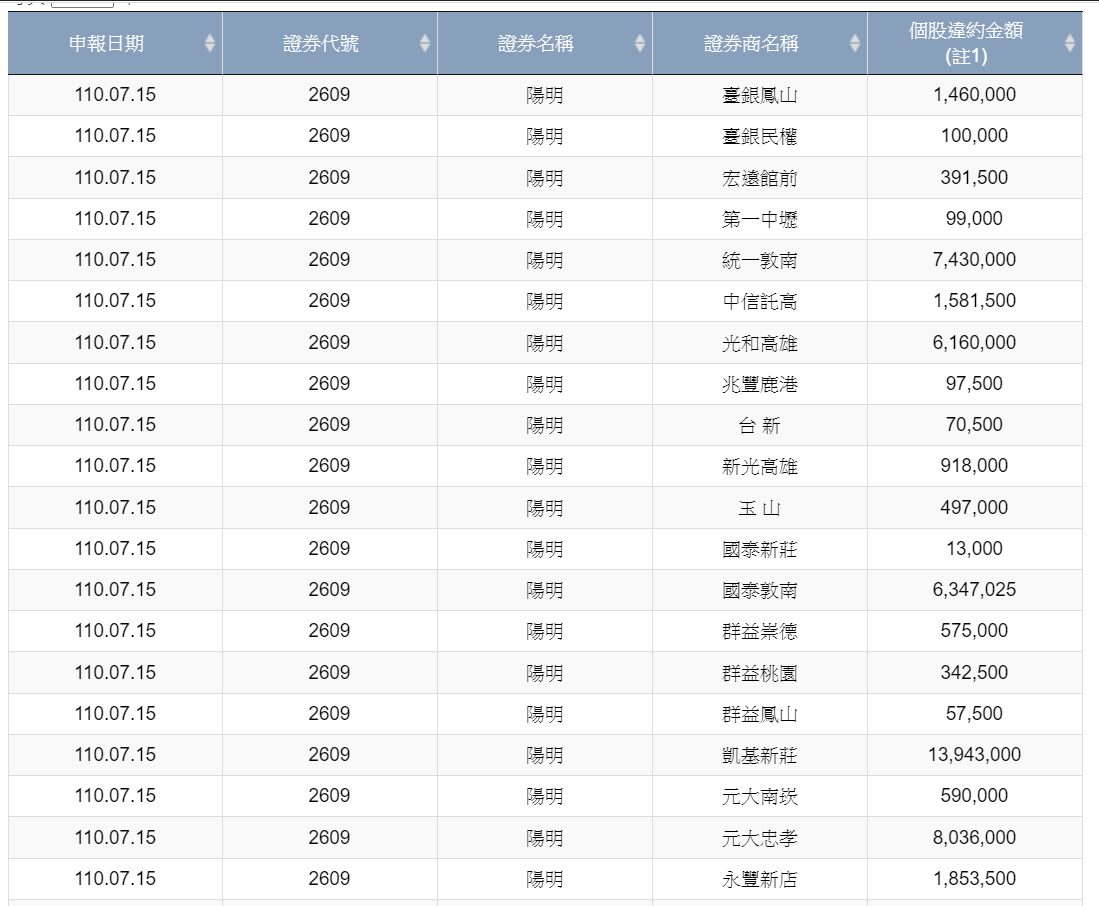This screenshot has height=906, width=1099.
Task: Click amount 391,500
Action: (974, 177)
